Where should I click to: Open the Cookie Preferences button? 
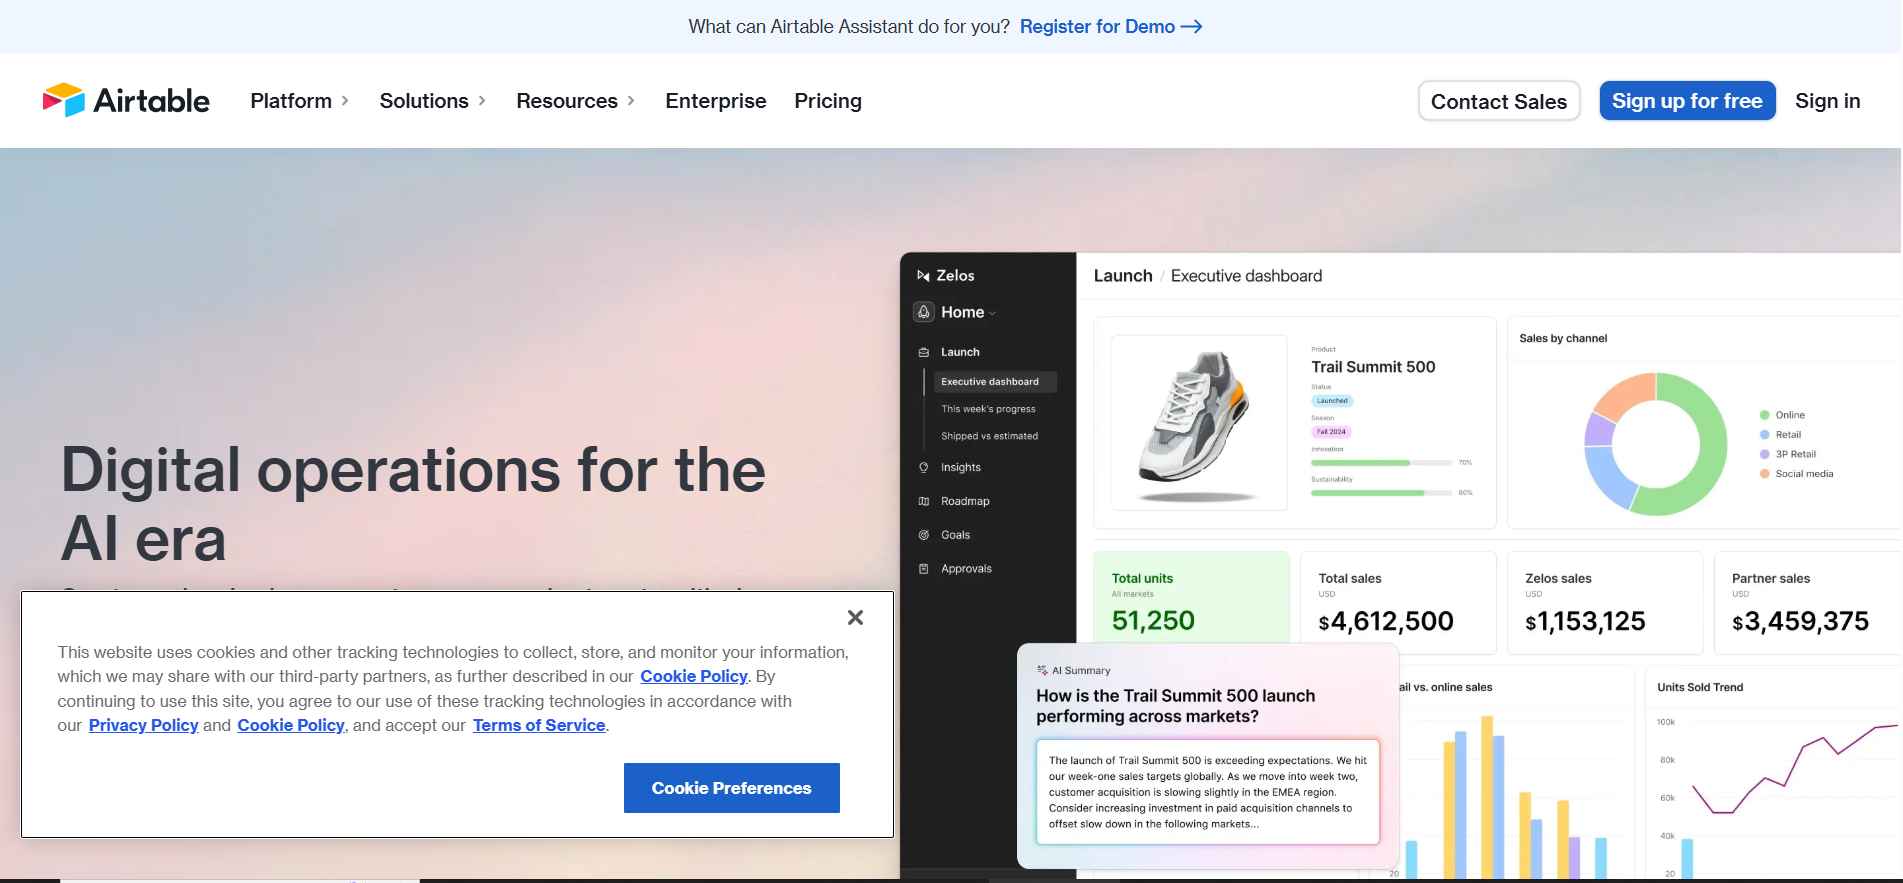pyautogui.click(x=732, y=788)
